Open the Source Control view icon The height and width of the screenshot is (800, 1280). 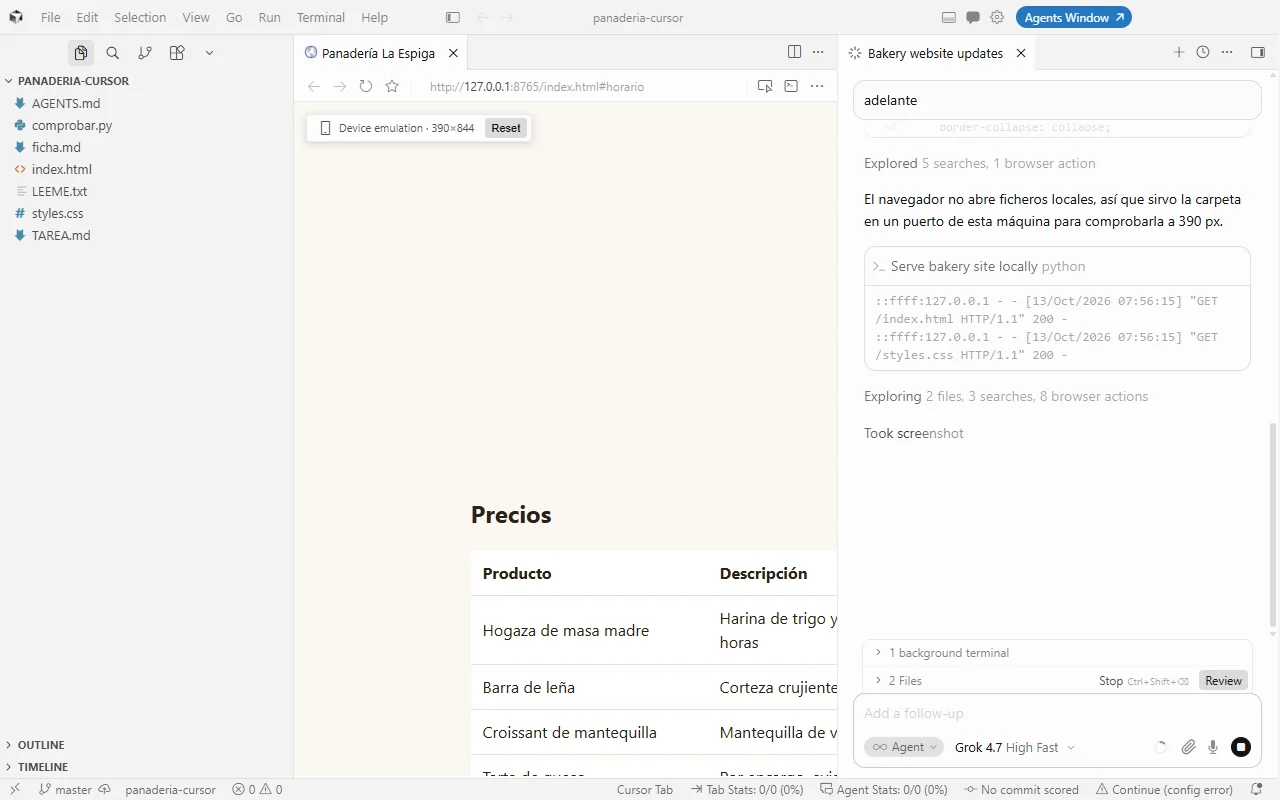point(145,53)
